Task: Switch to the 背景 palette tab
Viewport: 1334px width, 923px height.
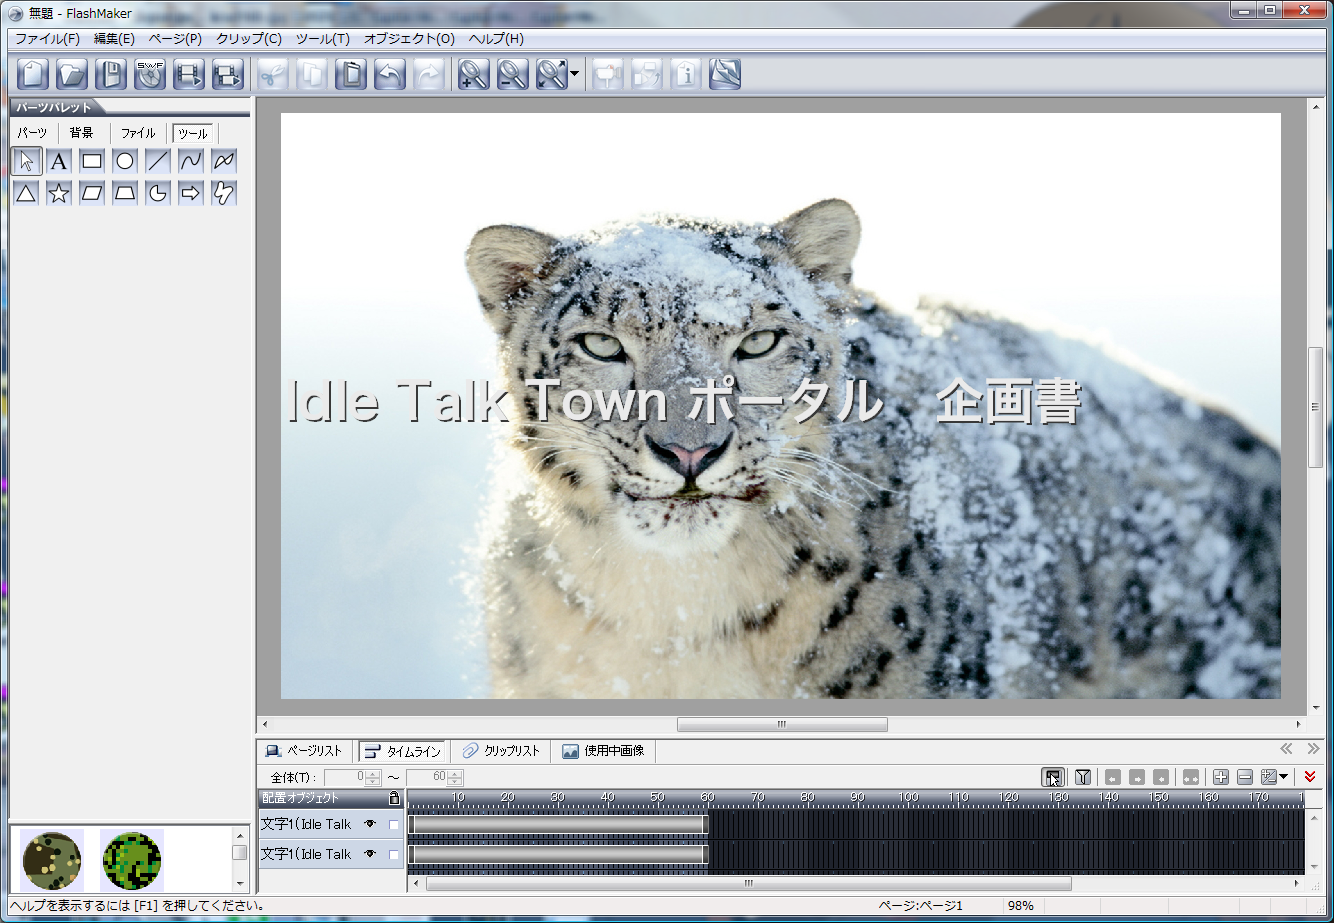Action: 82,133
